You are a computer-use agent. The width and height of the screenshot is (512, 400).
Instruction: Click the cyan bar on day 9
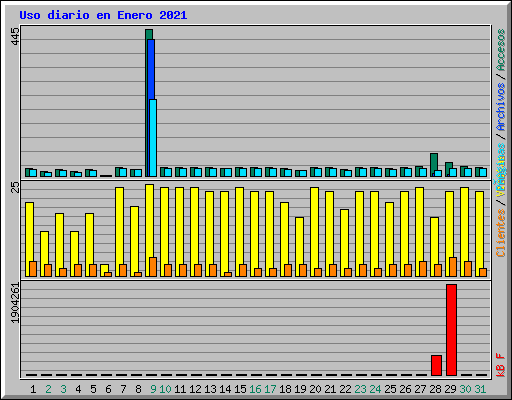(153, 138)
